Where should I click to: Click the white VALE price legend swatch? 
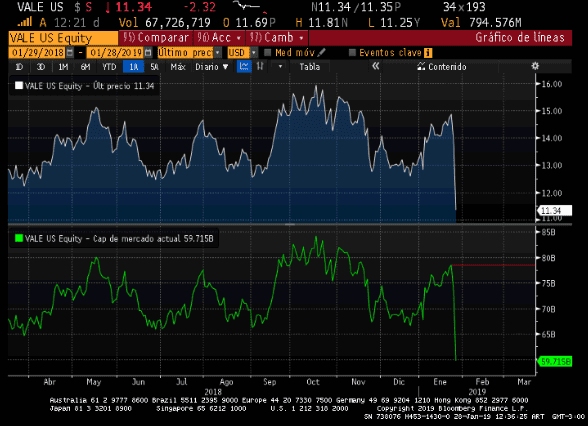tap(19, 86)
